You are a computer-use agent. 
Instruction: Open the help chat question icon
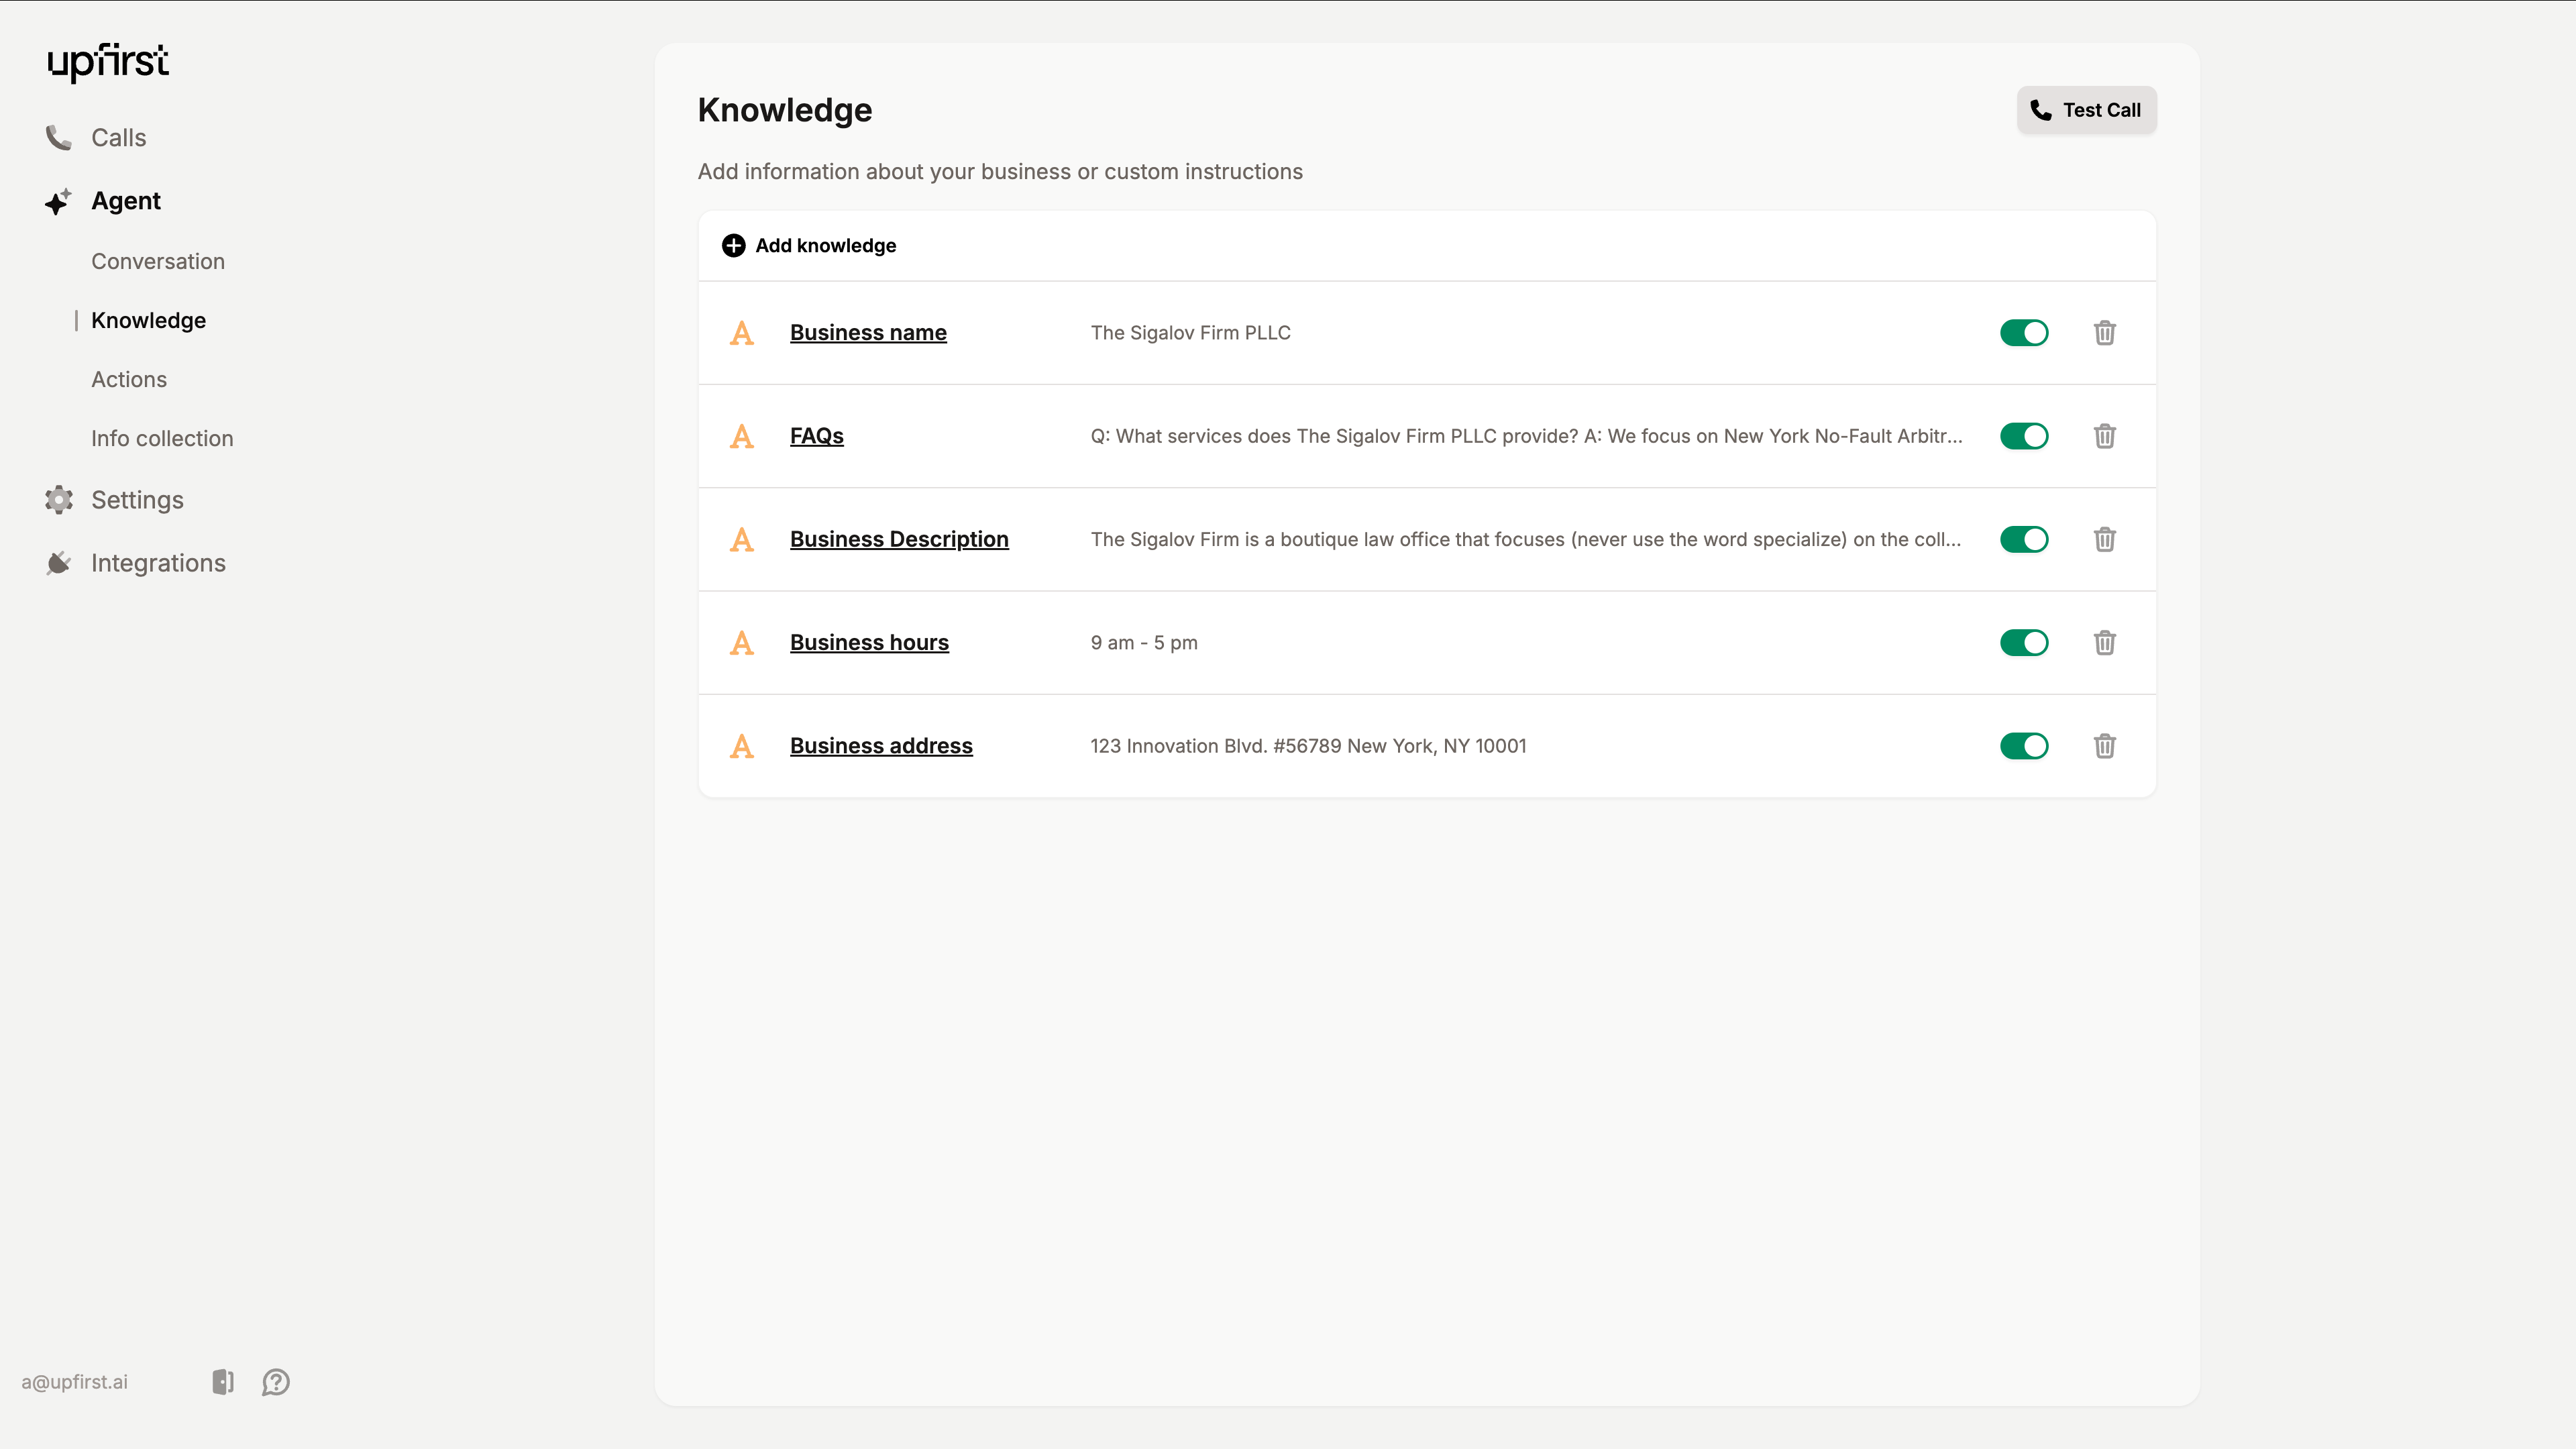(x=276, y=1382)
